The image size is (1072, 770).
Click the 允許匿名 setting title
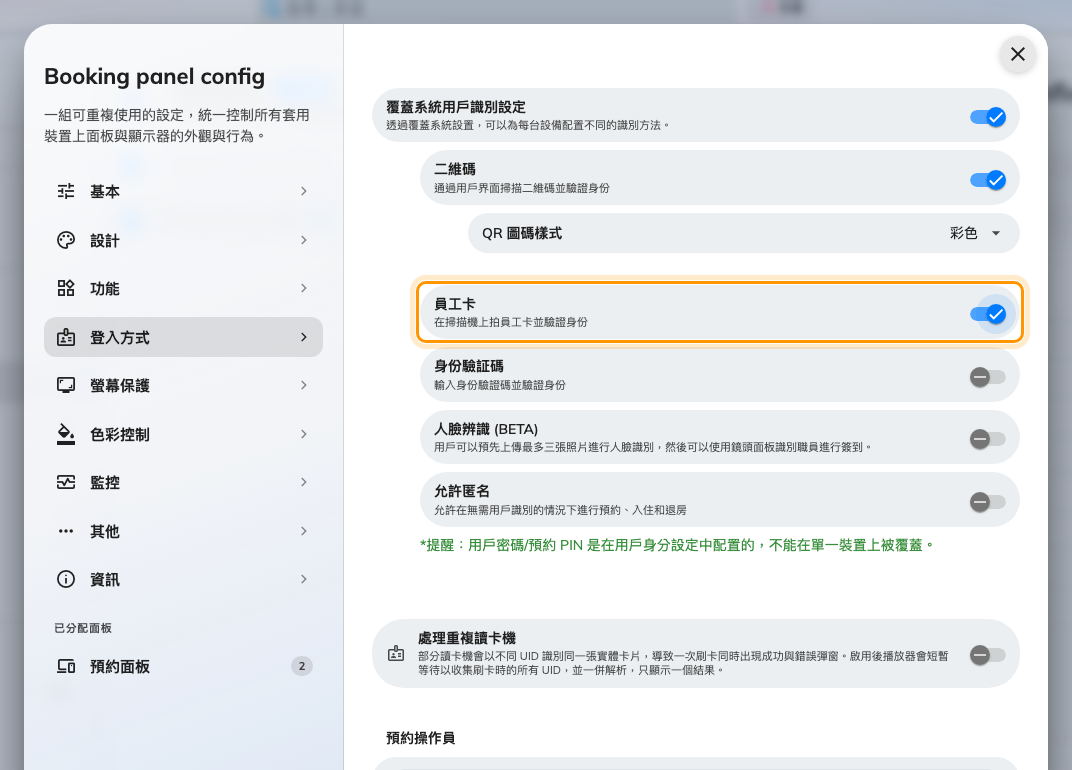[x=461, y=491]
